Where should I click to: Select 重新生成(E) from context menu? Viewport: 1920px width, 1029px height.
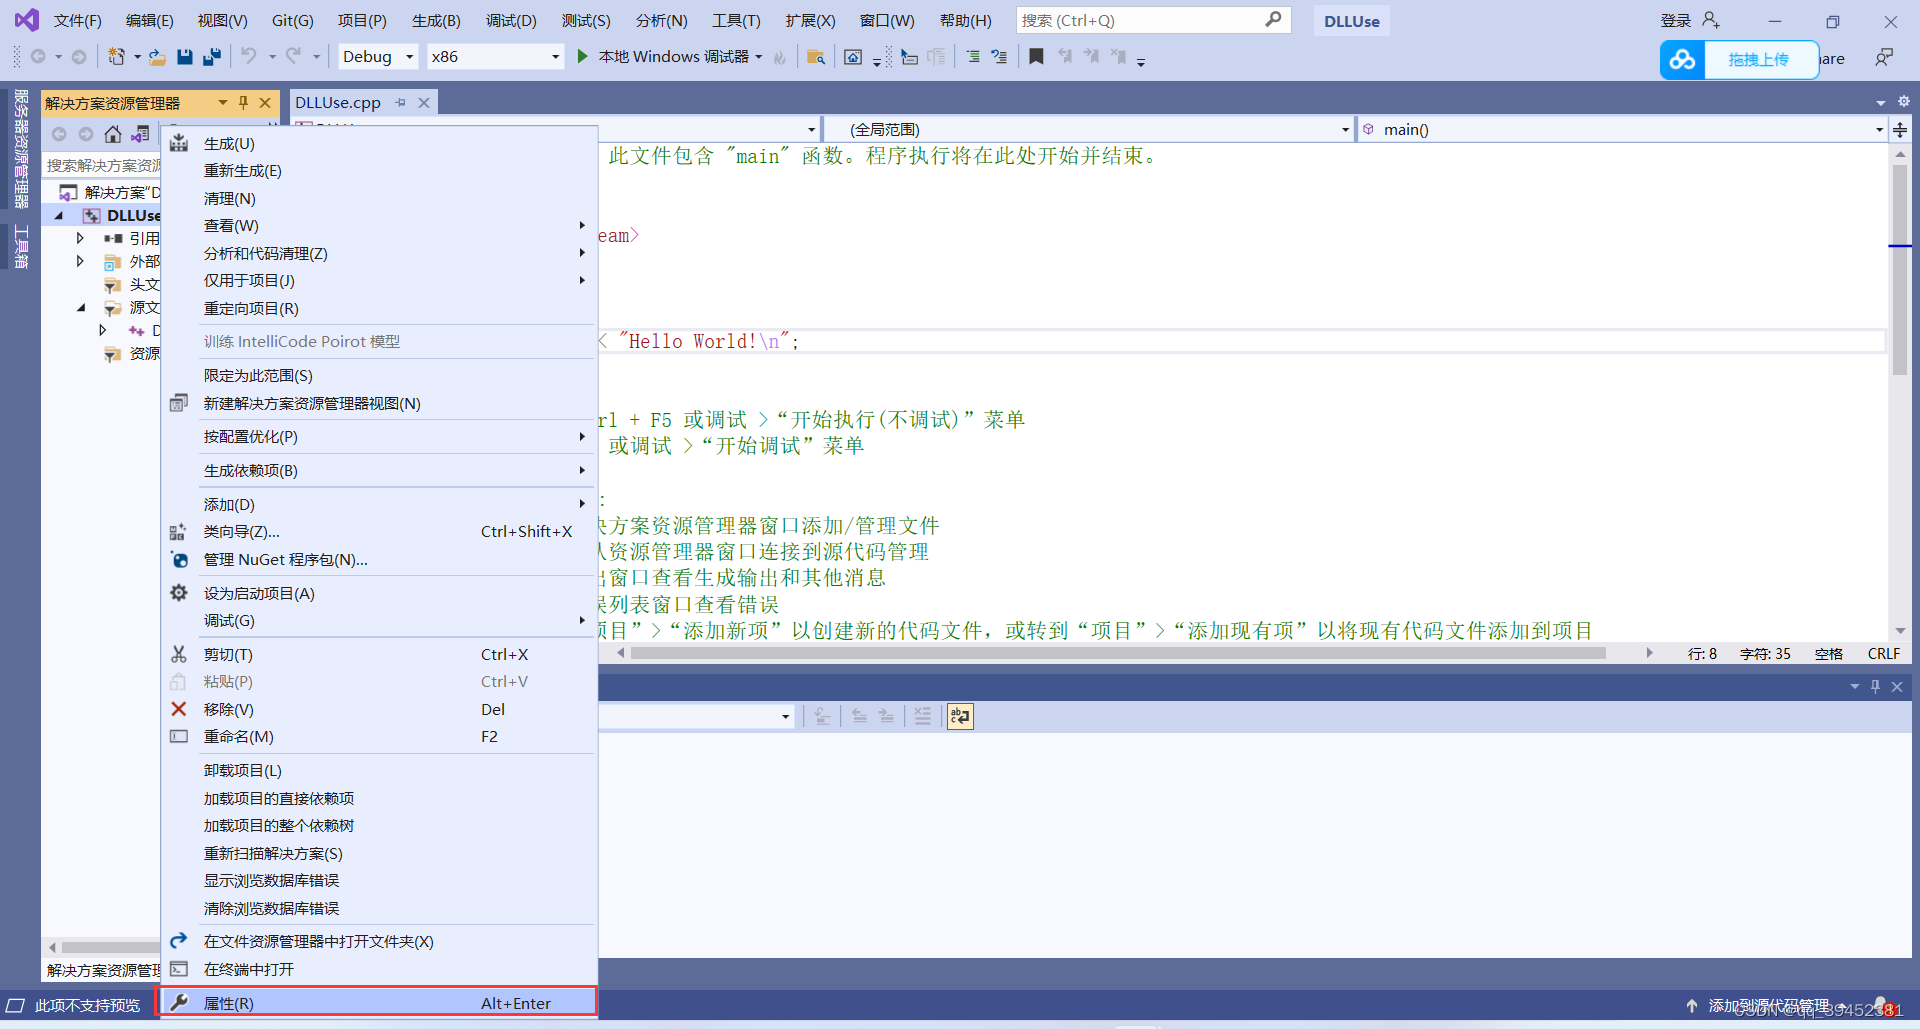pyautogui.click(x=378, y=171)
